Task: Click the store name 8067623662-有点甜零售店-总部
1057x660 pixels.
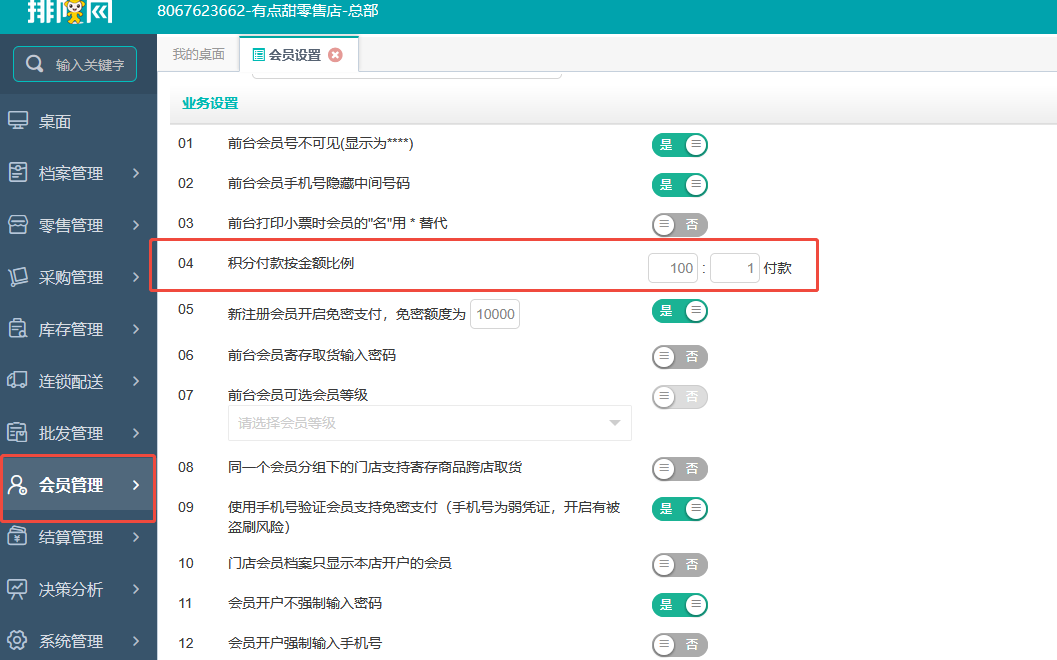Action: 268,11
